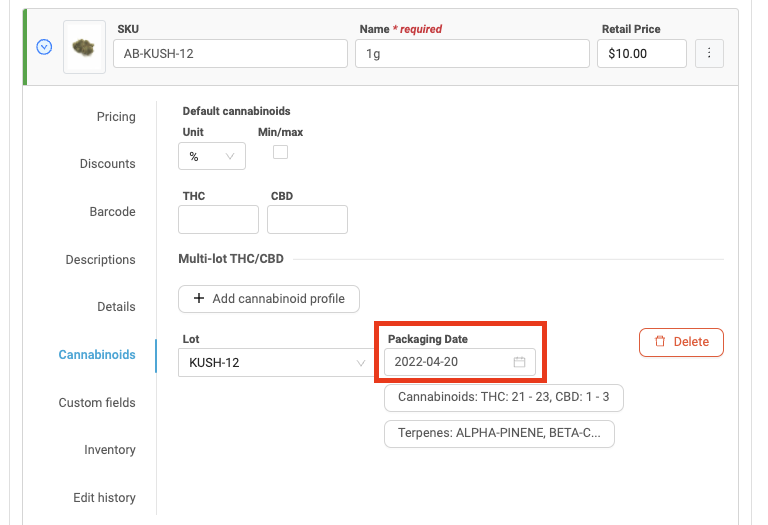
Task: Click into the THC input field
Action: (218, 220)
